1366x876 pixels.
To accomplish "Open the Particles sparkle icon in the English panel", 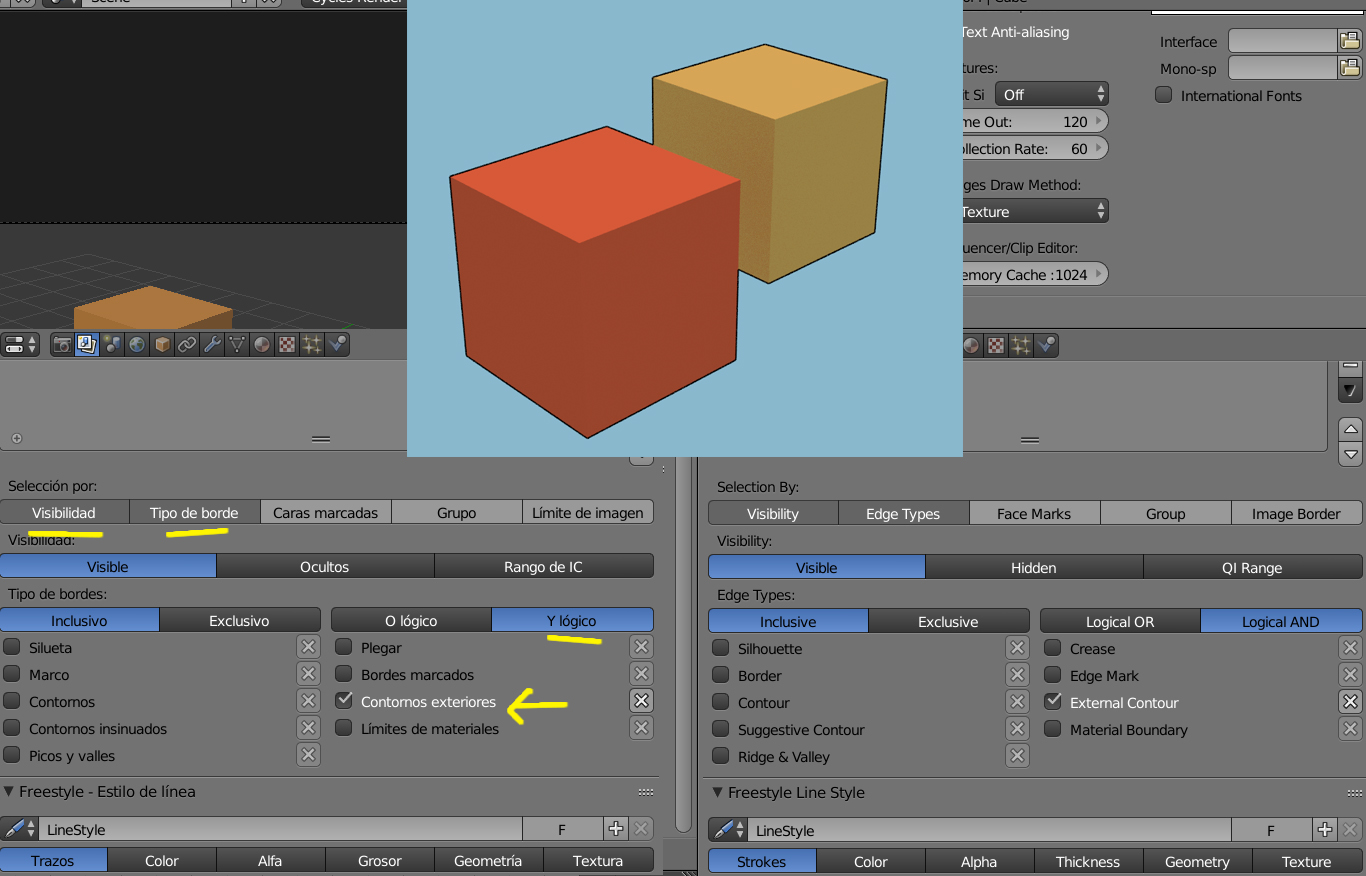I will click(x=1021, y=346).
